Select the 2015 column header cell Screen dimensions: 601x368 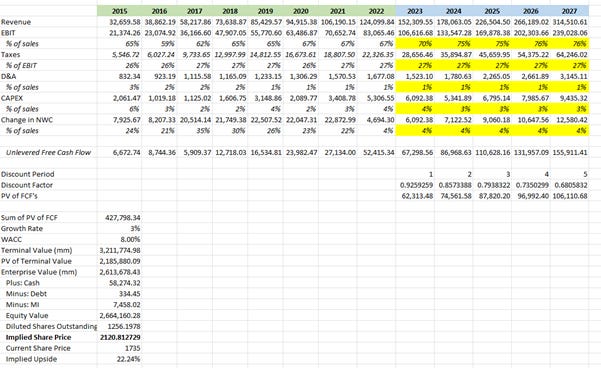pyautogui.click(x=119, y=11)
